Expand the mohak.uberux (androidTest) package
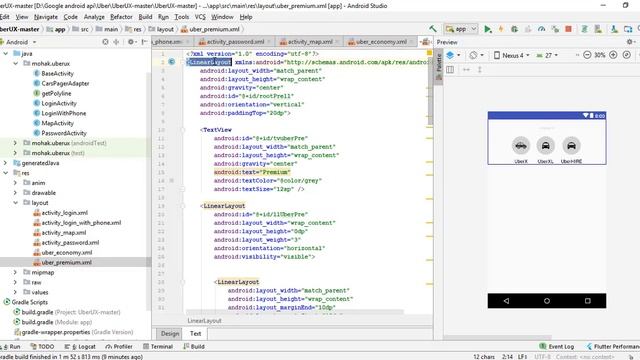The image size is (640, 360). click(15, 143)
